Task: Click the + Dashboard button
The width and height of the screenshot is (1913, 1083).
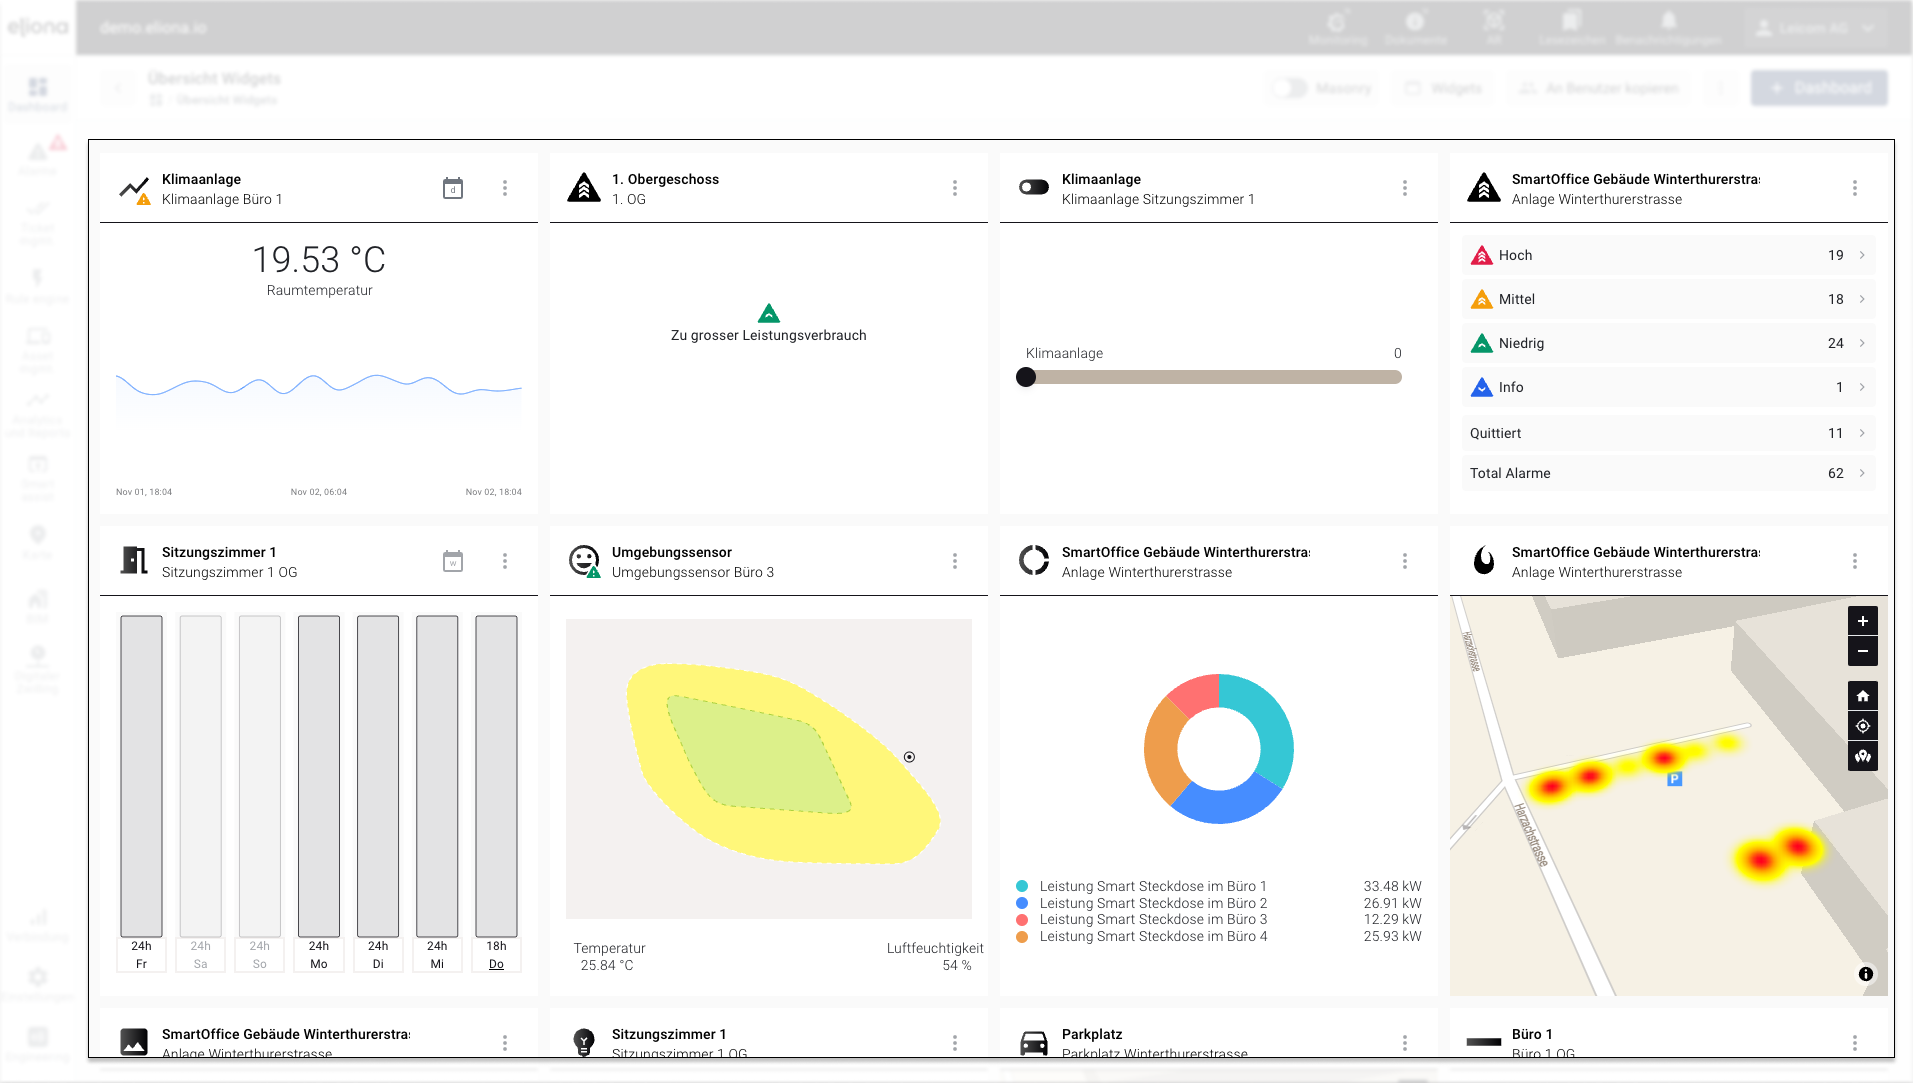Action: (1819, 88)
